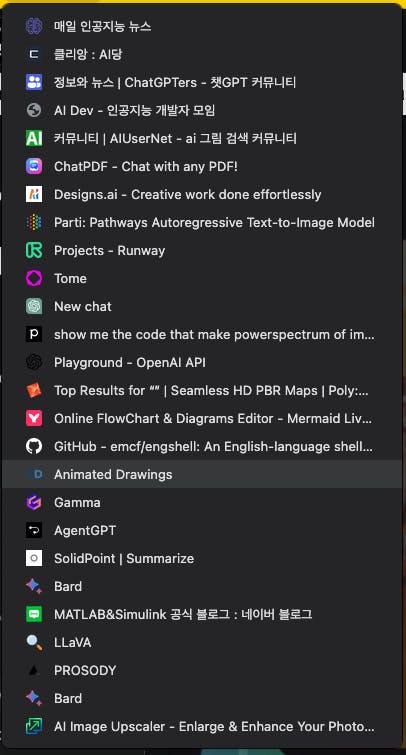Viewport: 406px width, 755px height.
Task: Click the AgentGPT black favicon
Action: coord(34,530)
